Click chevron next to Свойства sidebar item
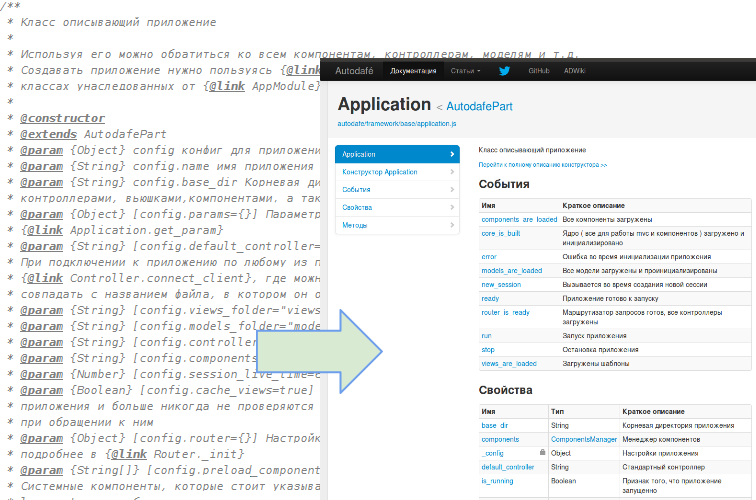This screenshot has height=500, width=756. pos(452,207)
